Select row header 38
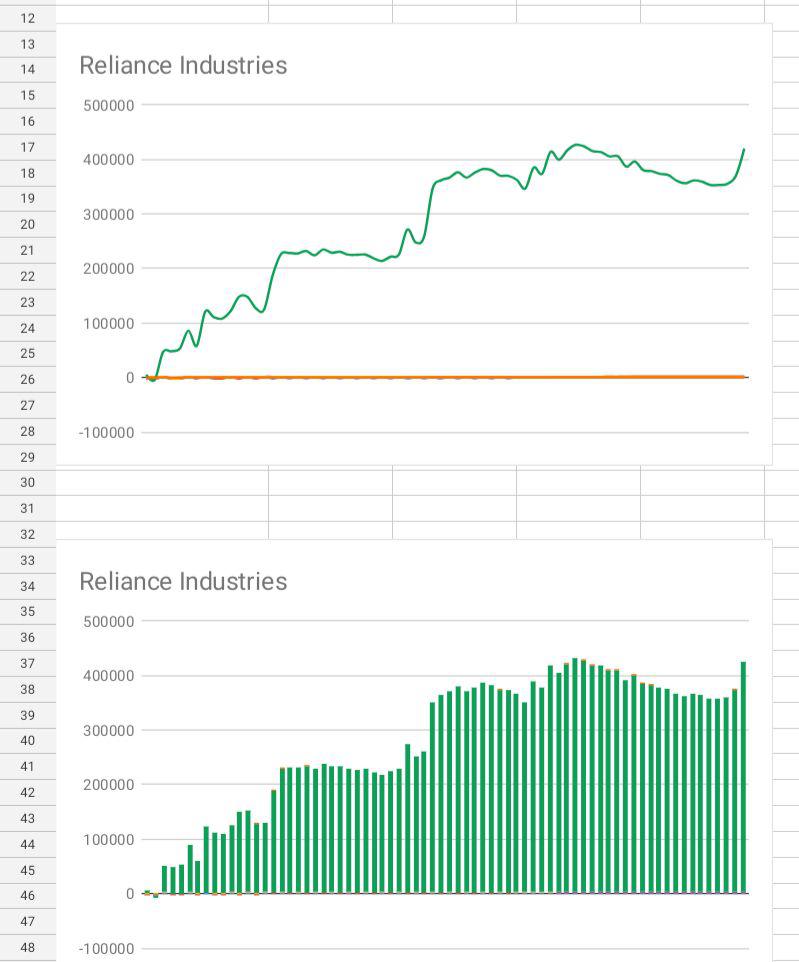 point(28,689)
